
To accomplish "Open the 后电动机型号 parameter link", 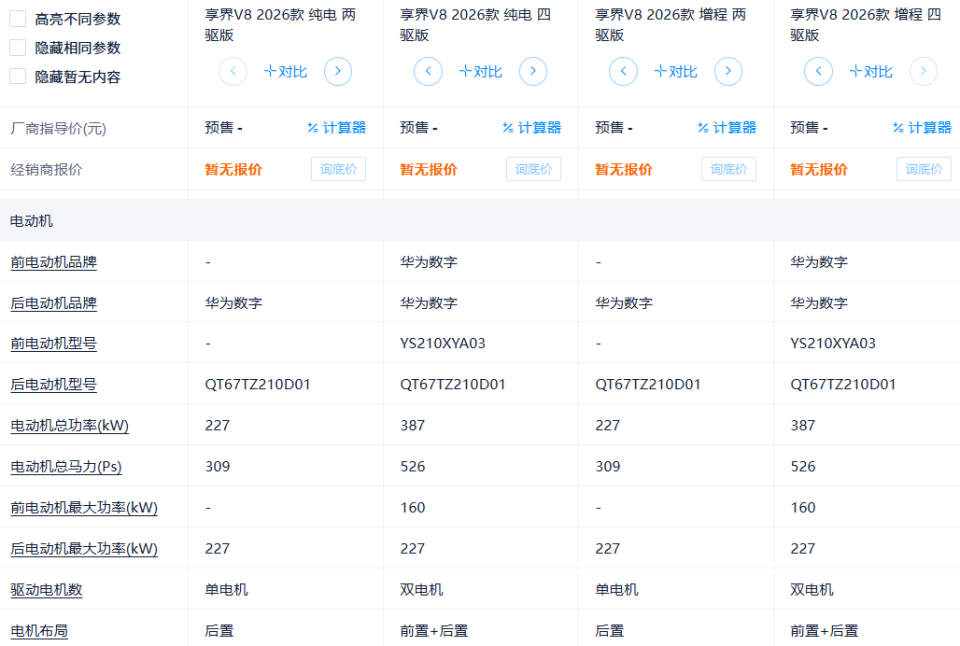I will [x=54, y=385].
